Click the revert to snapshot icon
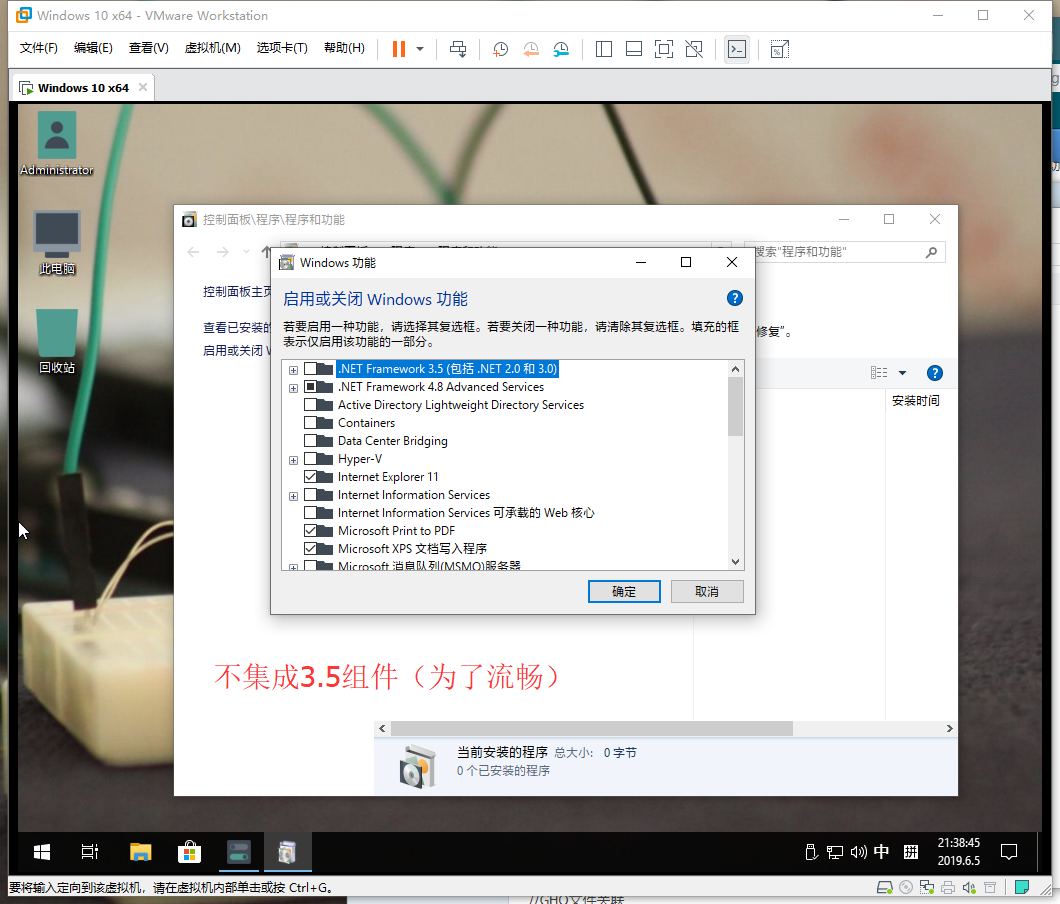1060x904 pixels. pos(531,49)
